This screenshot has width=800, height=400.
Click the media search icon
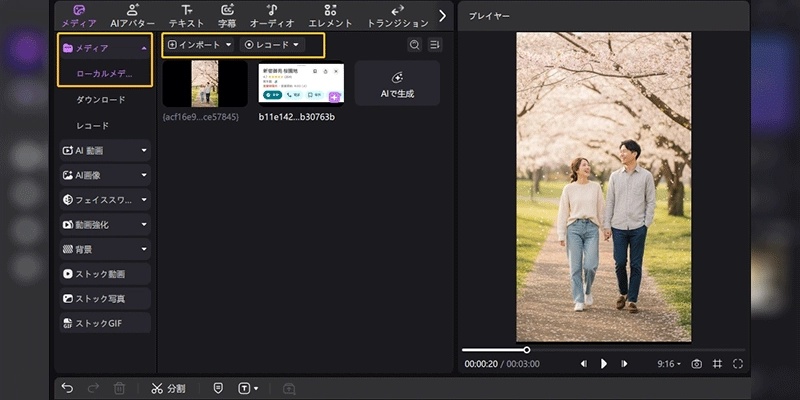[x=415, y=45]
